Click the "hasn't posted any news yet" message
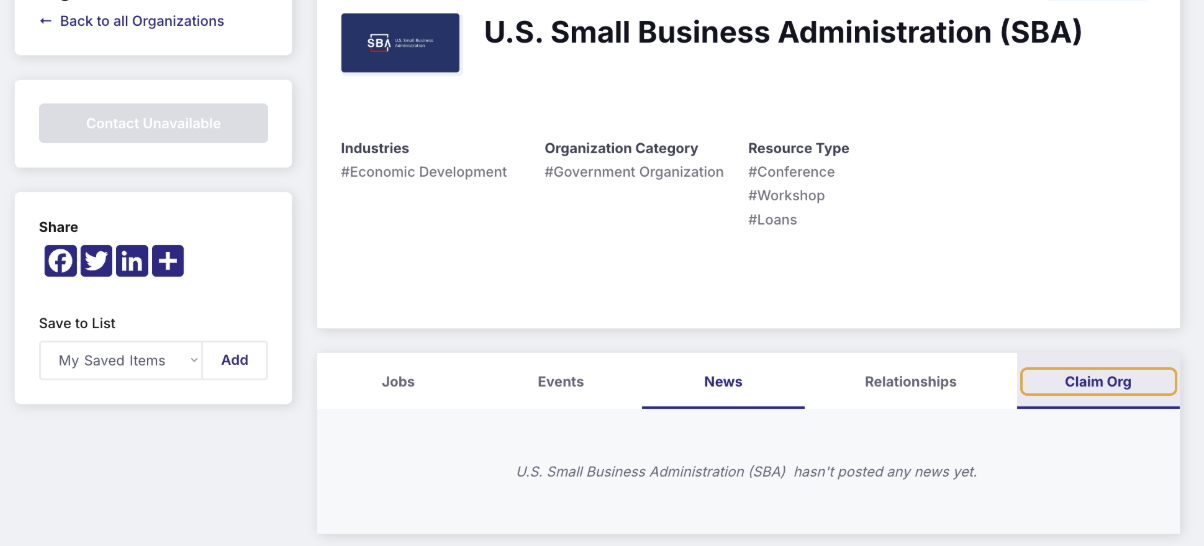Screen dimensions: 1204x546 pyautogui.click(x=746, y=471)
